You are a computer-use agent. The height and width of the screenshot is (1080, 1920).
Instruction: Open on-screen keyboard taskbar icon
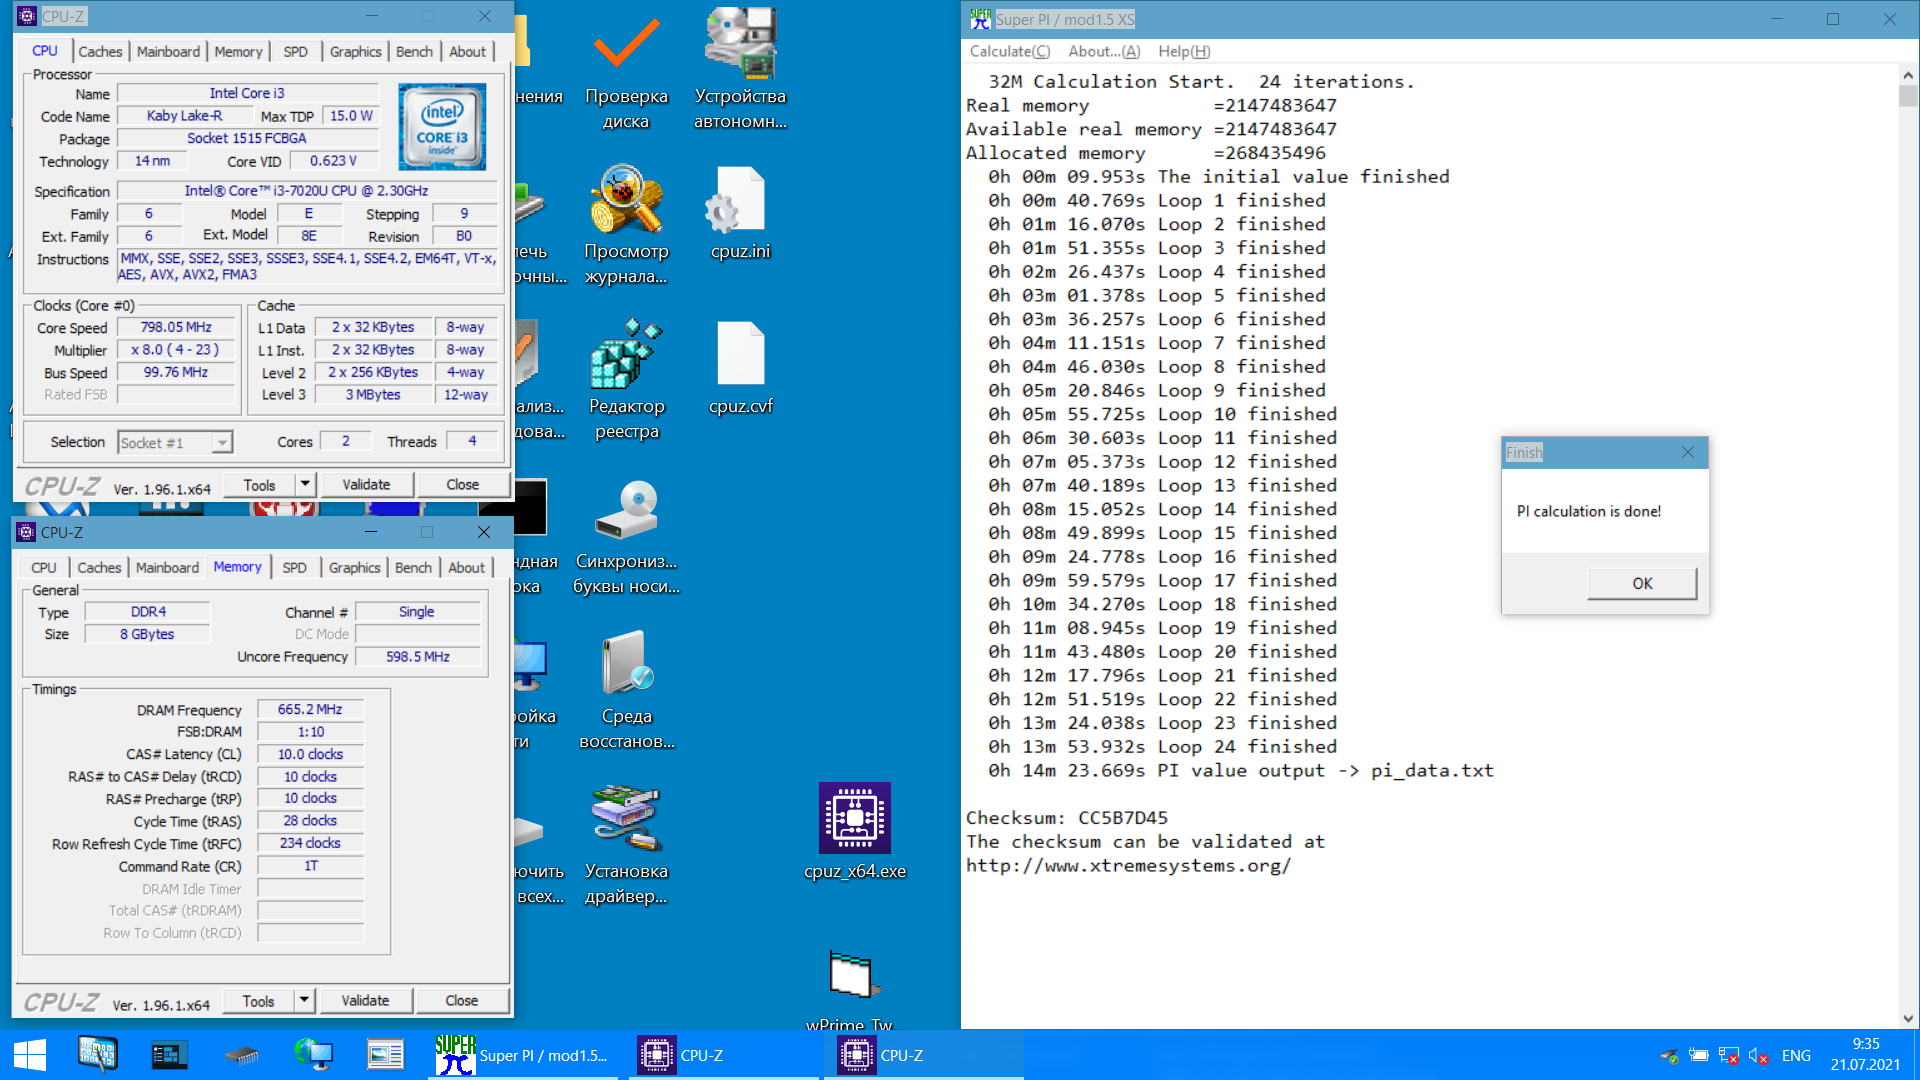tap(98, 1055)
